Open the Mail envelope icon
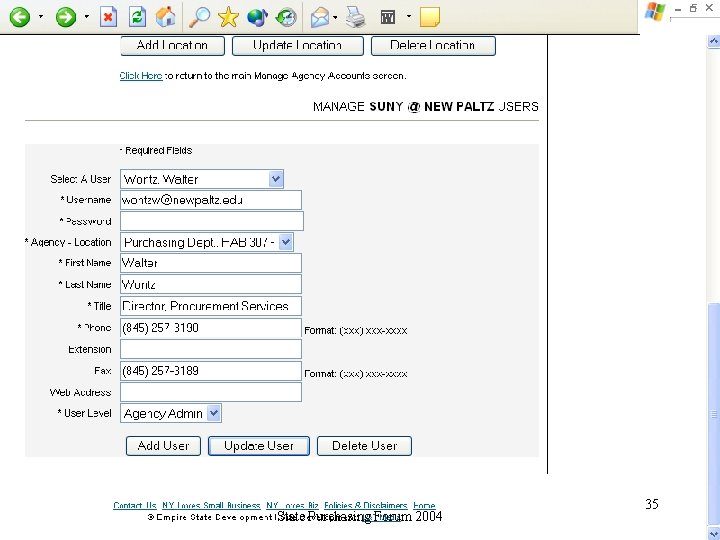The width and height of the screenshot is (720, 540). click(x=320, y=17)
